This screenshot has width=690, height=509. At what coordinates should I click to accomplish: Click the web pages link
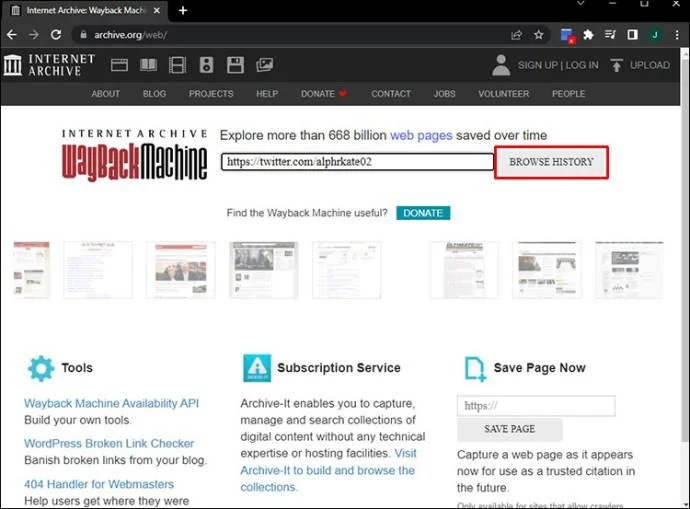[421, 135]
